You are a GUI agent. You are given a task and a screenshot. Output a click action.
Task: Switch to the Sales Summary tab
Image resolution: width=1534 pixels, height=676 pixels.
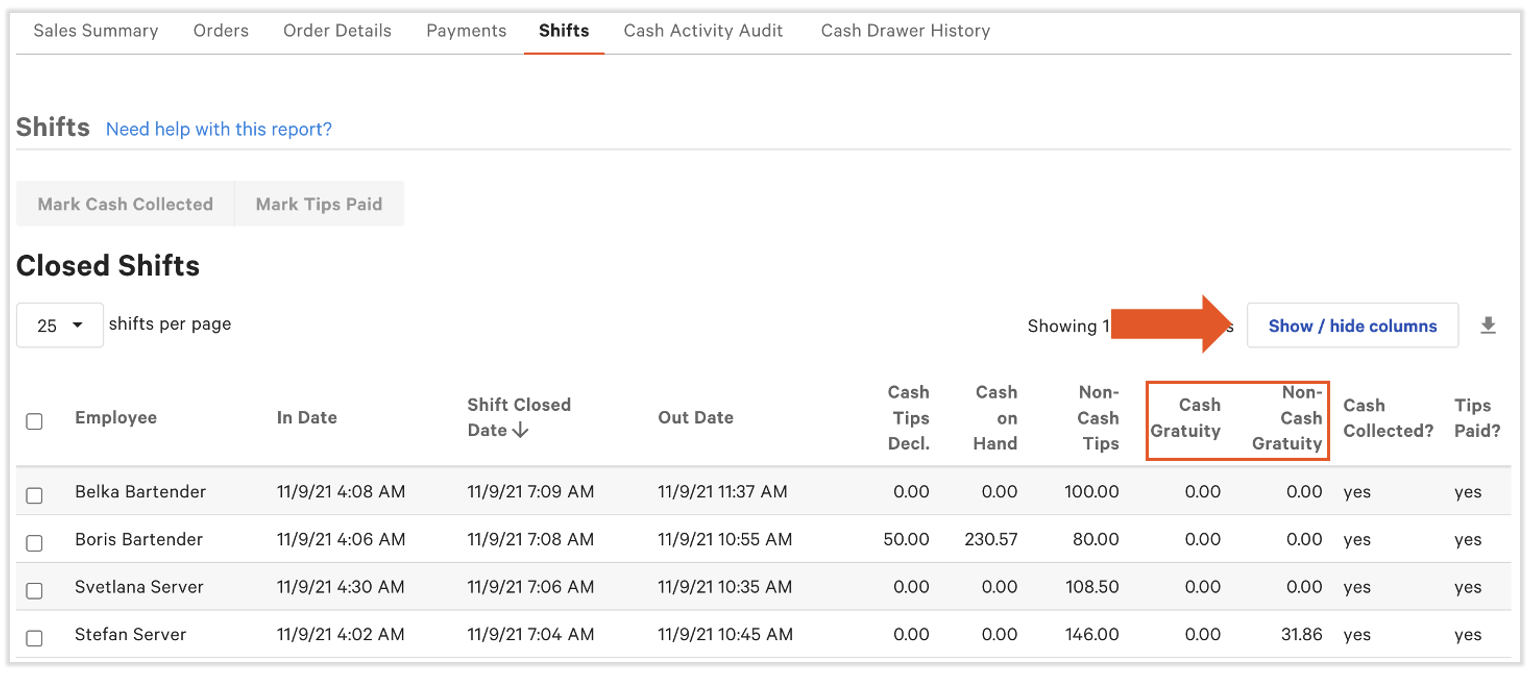coord(96,31)
